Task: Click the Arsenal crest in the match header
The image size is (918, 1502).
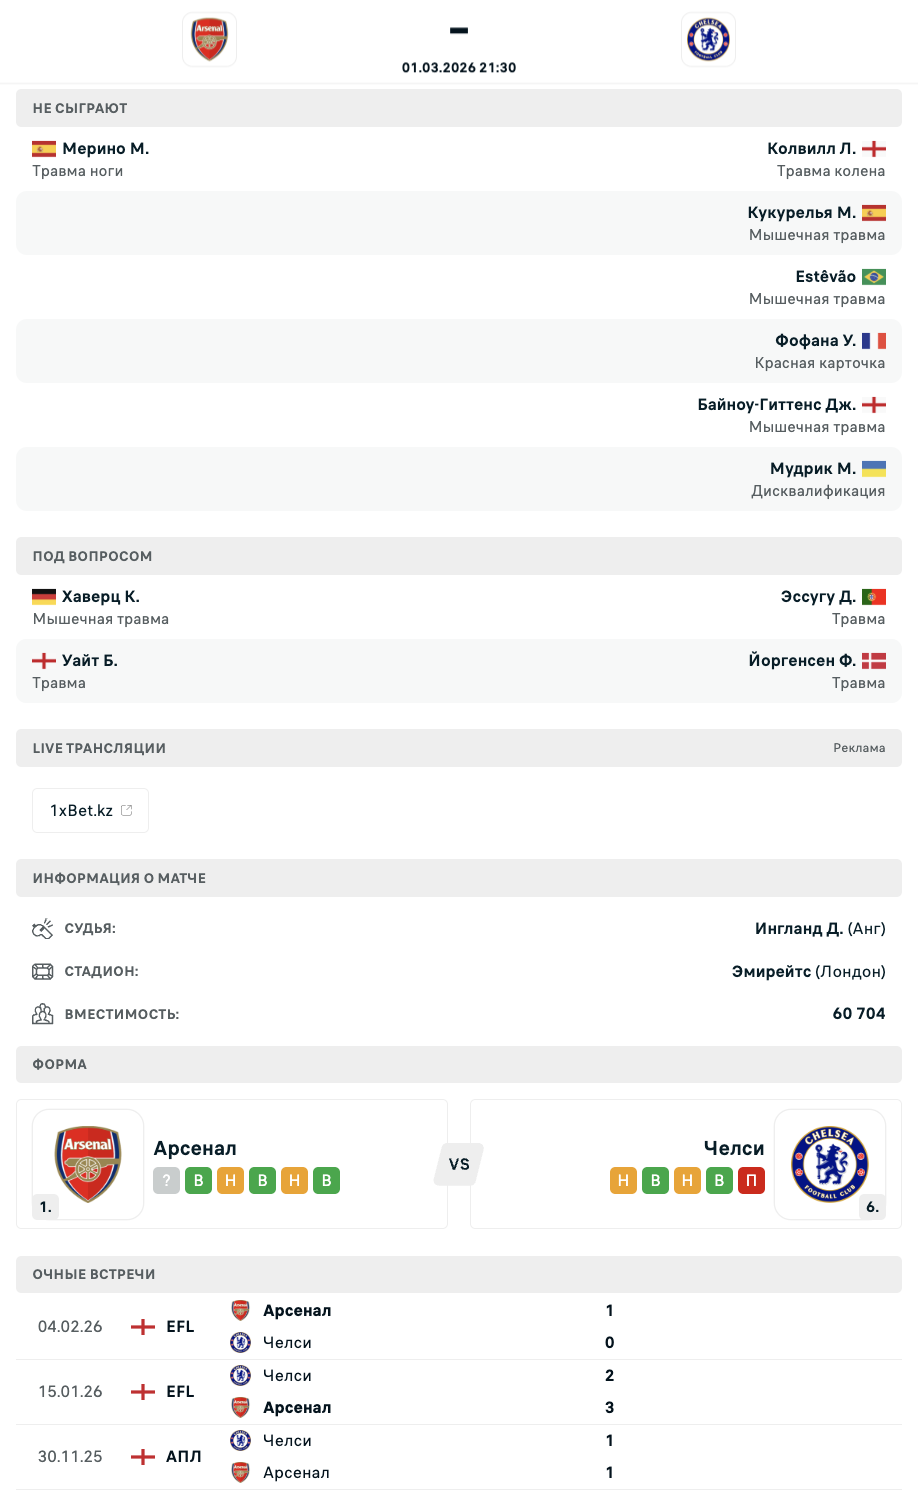Action: (x=210, y=40)
